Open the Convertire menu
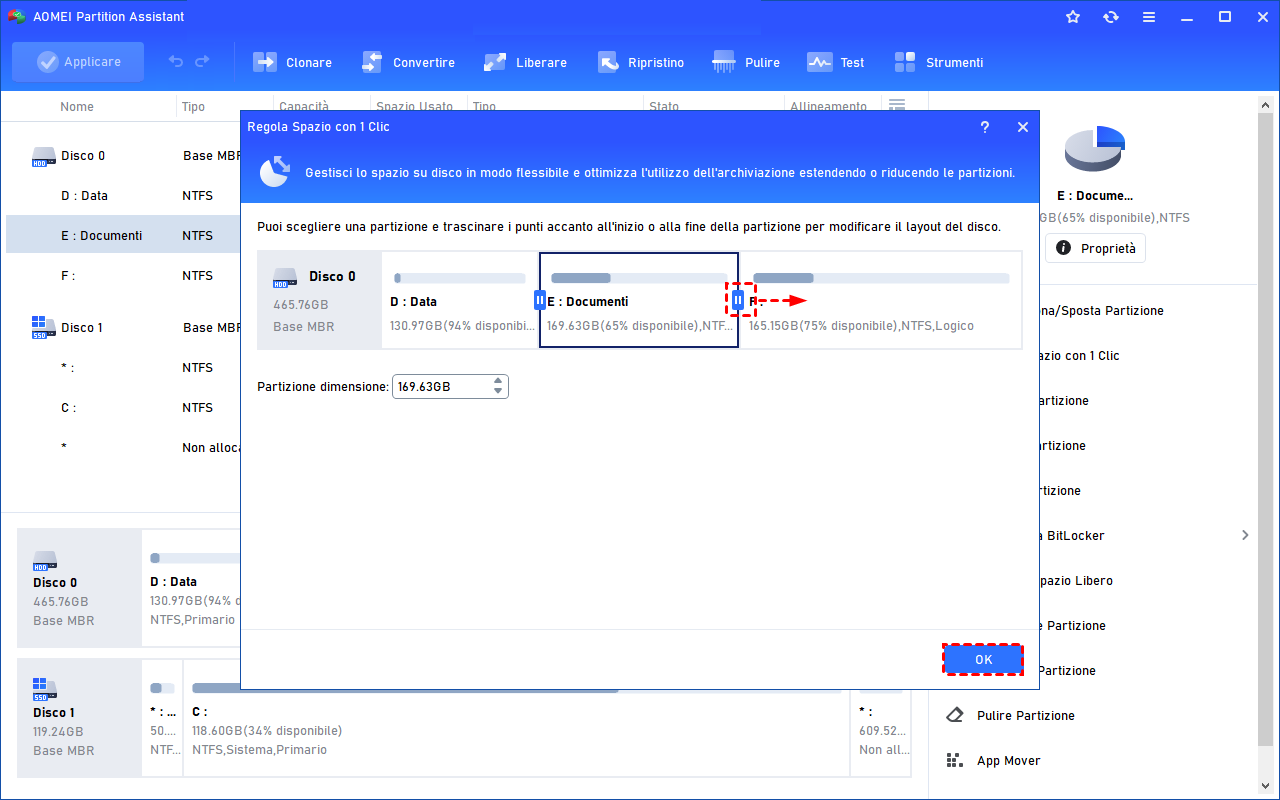This screenshot has height=800, width=1280. click(408, 62)
